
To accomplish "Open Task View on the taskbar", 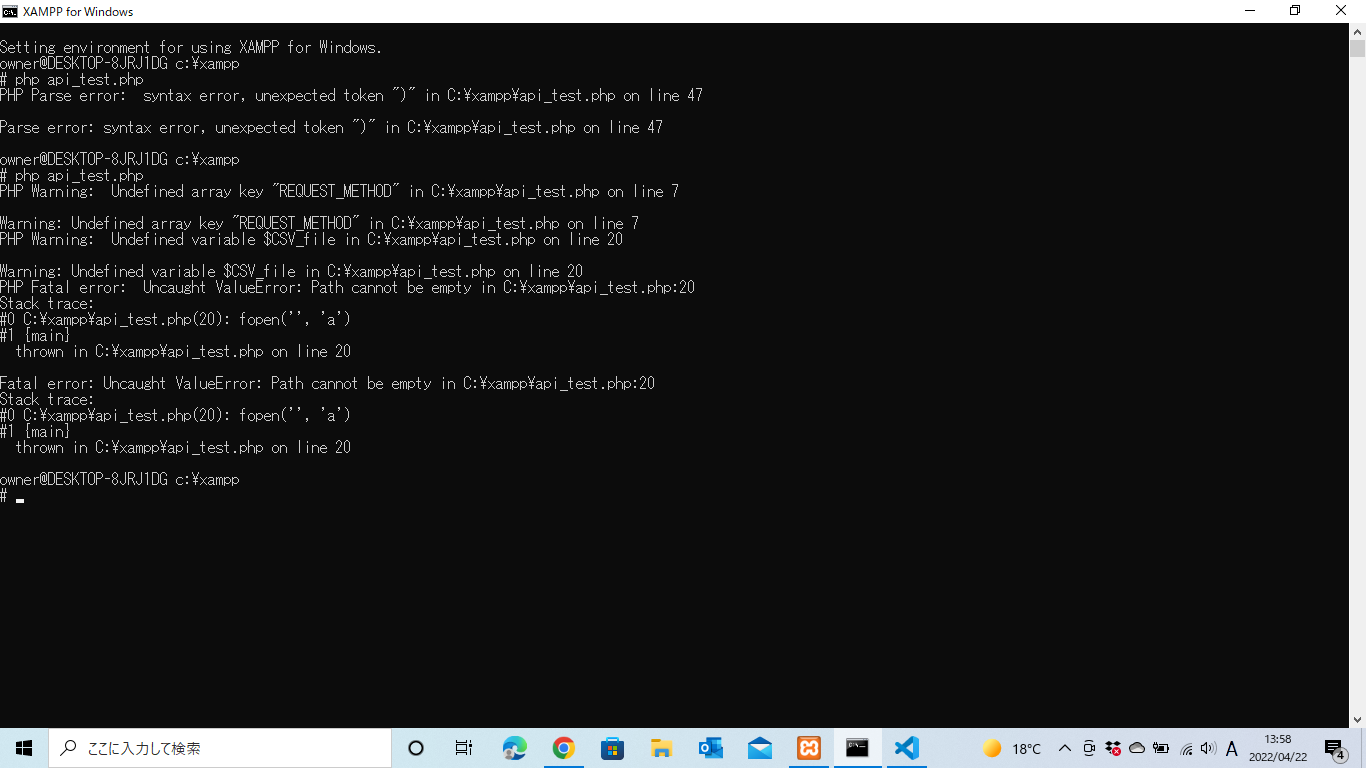I will coord(464,748).
